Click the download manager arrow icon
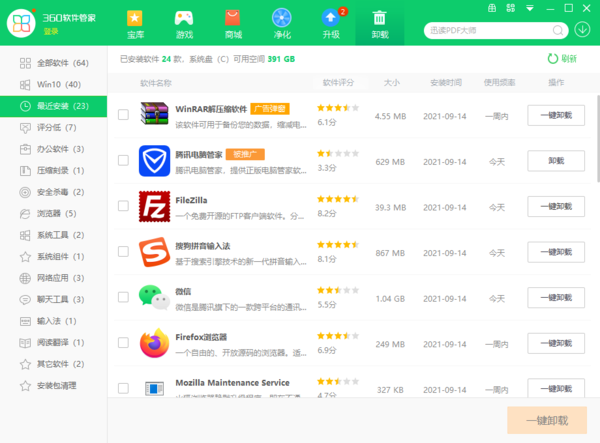Image resolution: width=600 pixels, height=443 pixels. pos(583,29)
